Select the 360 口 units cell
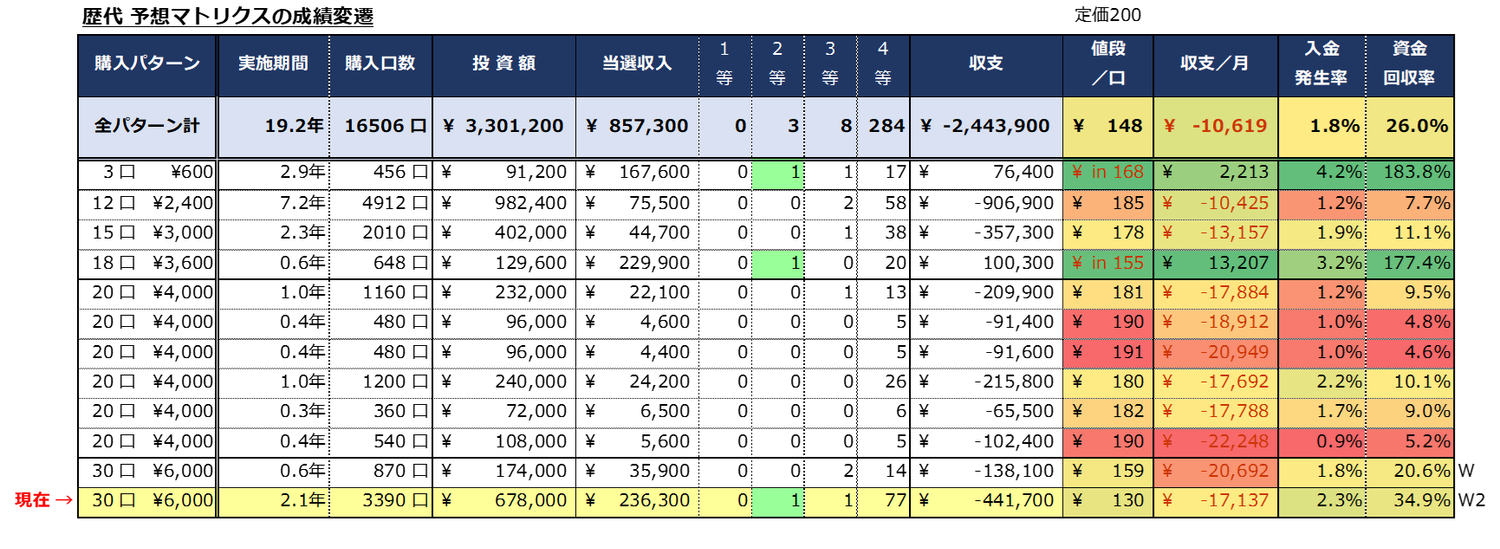The width and height of the screenshot is (1500, 549). click(x=380, y=412)
